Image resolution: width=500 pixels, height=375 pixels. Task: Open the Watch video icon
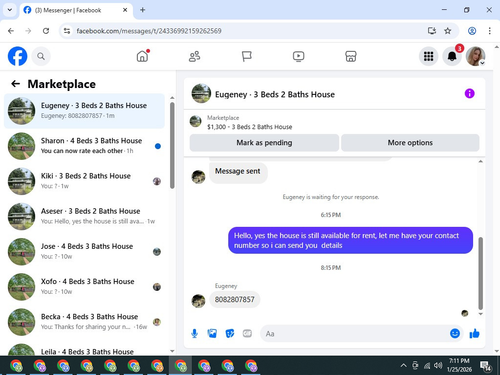(x=298, y=56)
